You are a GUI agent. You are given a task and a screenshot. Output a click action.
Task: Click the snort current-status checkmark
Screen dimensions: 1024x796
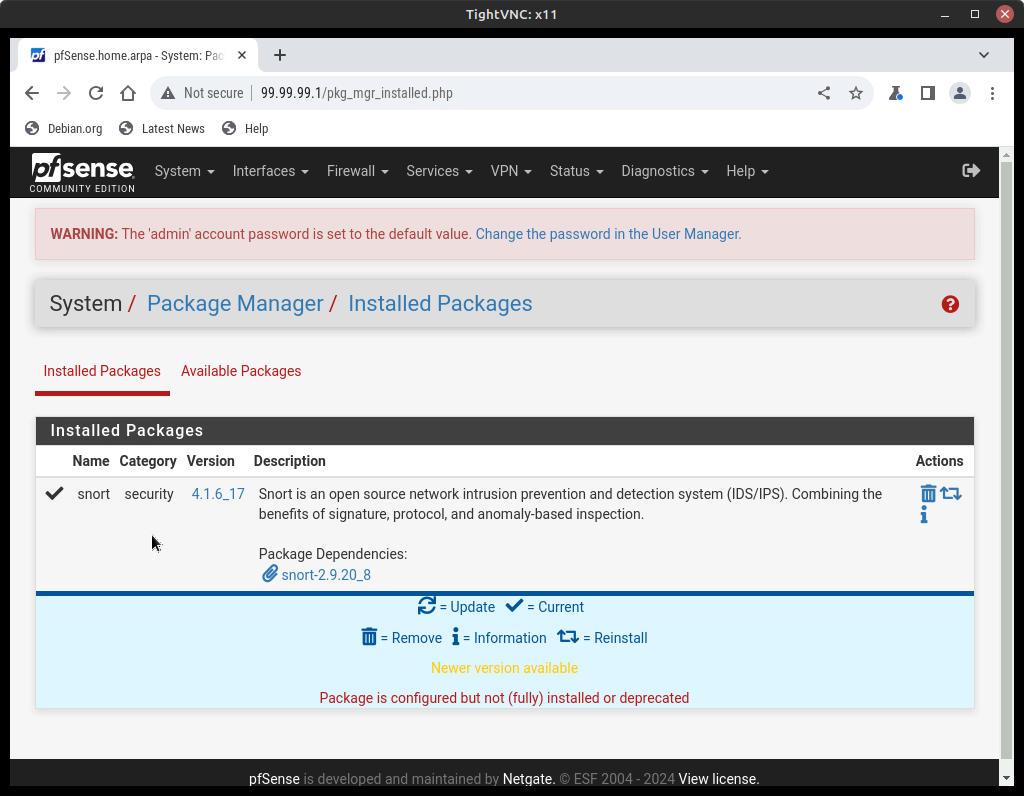click(54, 493)
